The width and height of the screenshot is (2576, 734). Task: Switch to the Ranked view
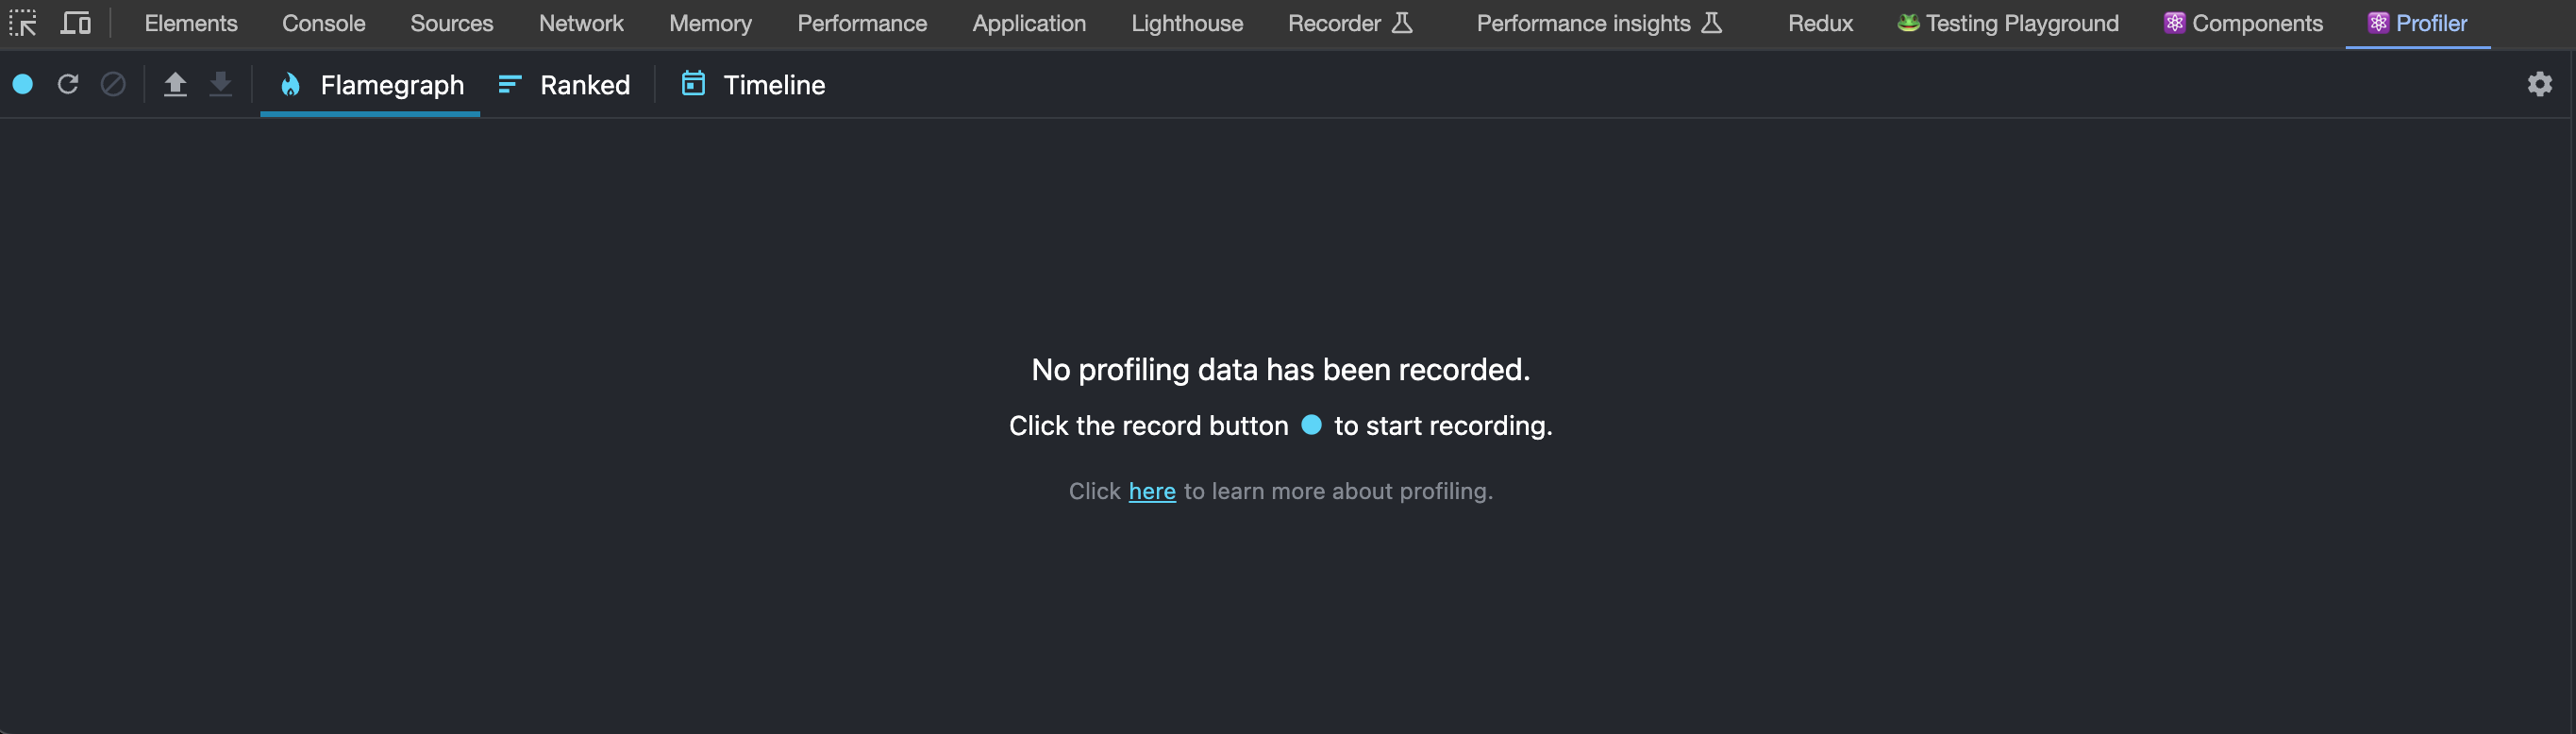[x=584, y=85]
